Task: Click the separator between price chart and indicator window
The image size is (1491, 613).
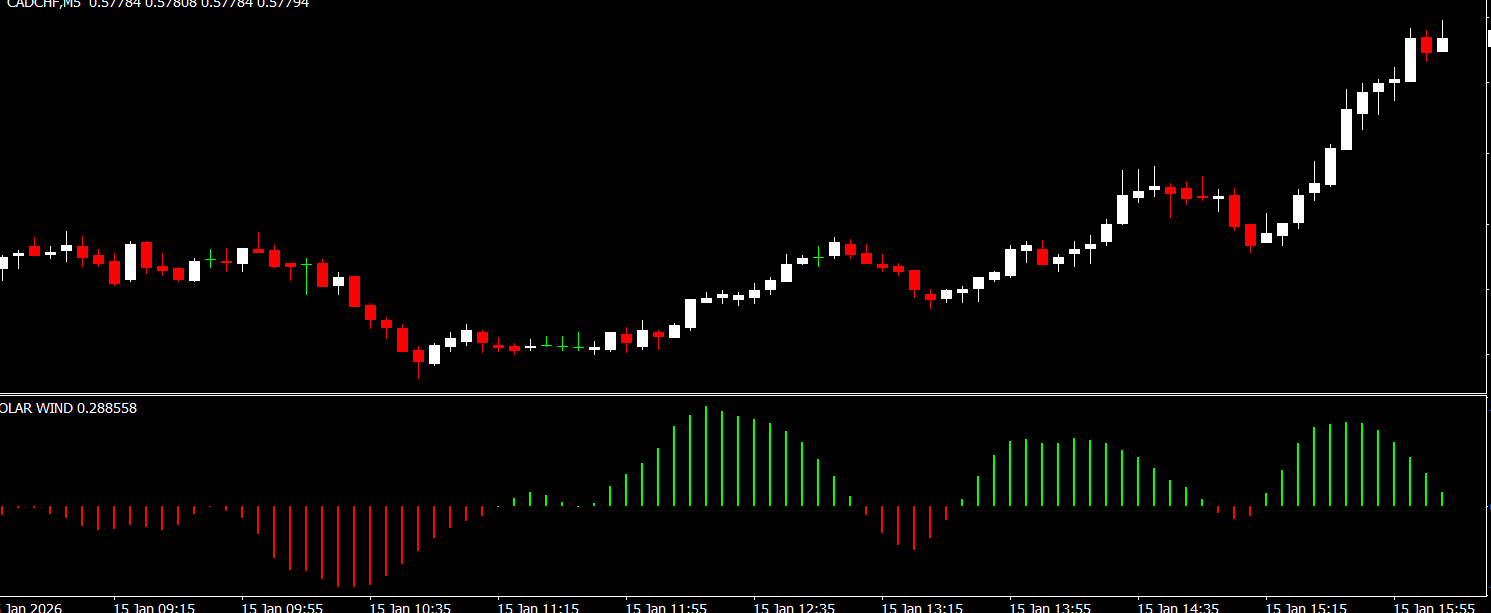Action: (745, 394)
